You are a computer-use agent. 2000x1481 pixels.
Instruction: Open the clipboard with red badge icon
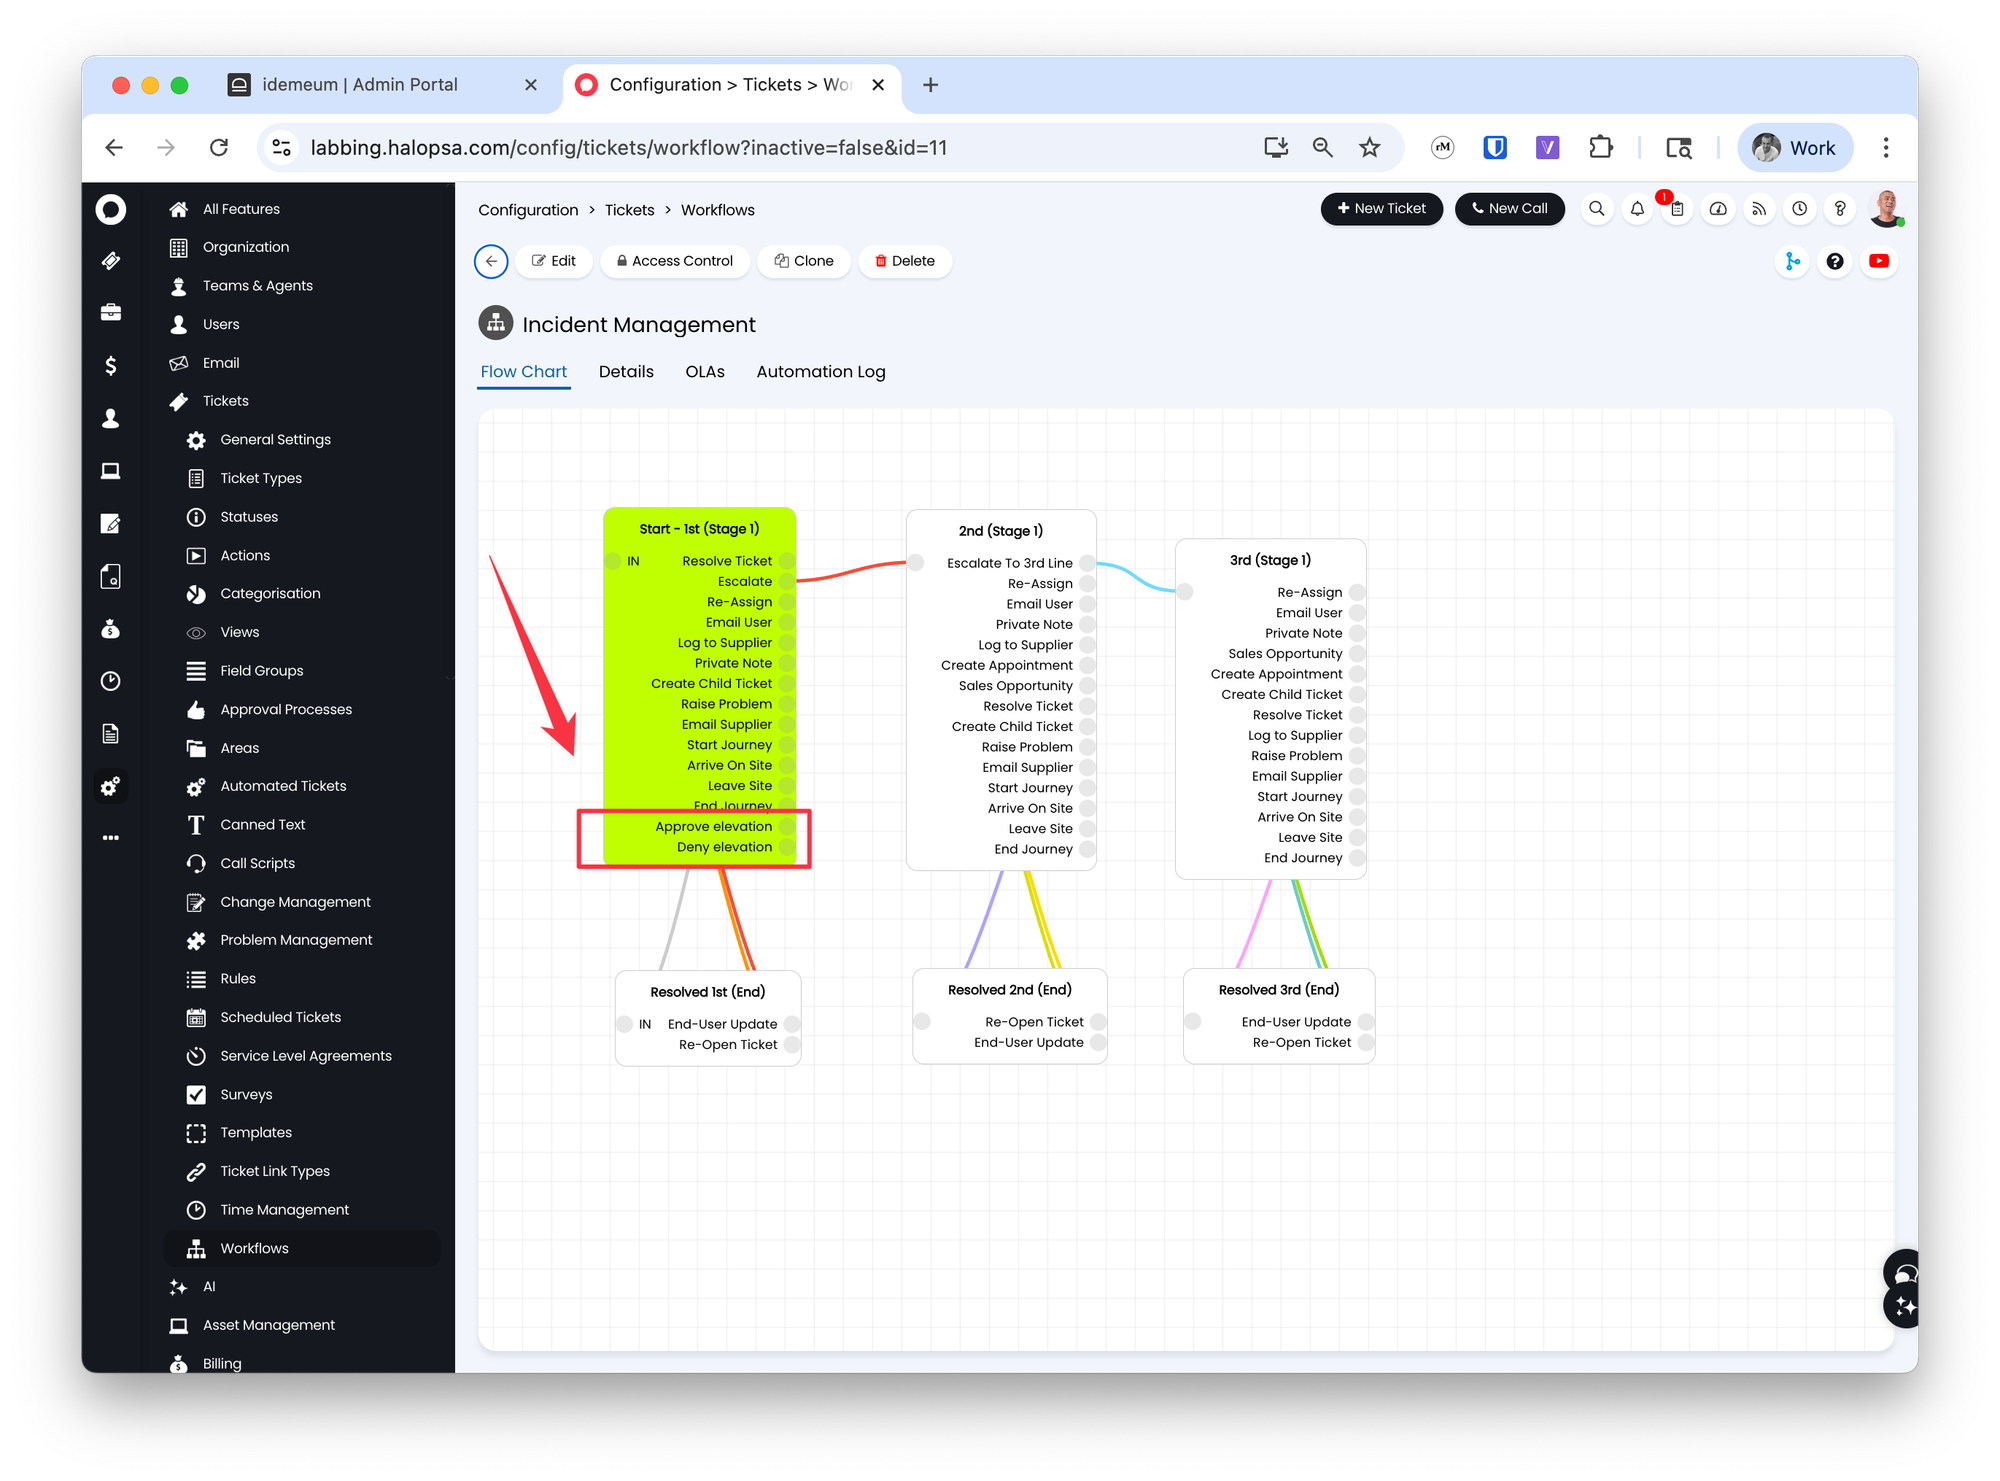pos(1677,209)
